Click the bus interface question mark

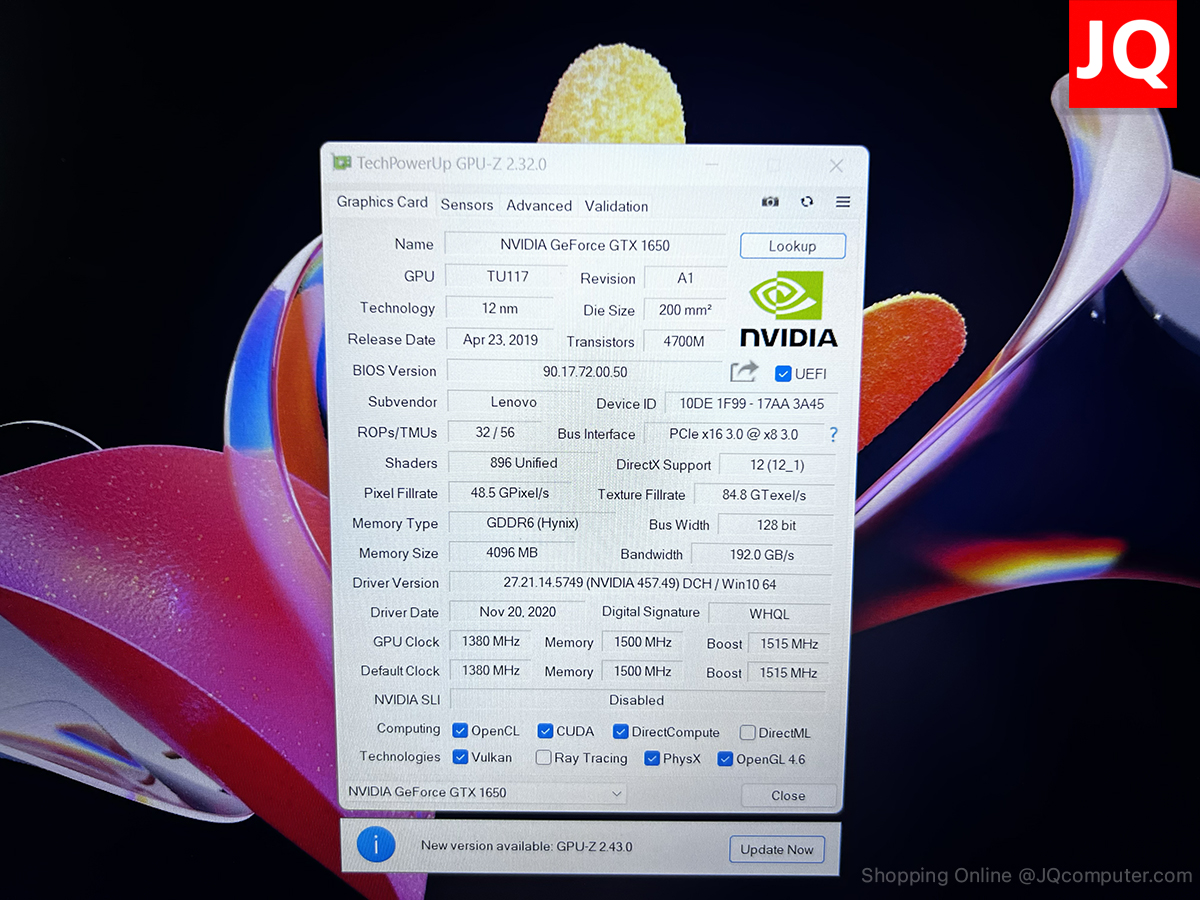click(833, 435)
